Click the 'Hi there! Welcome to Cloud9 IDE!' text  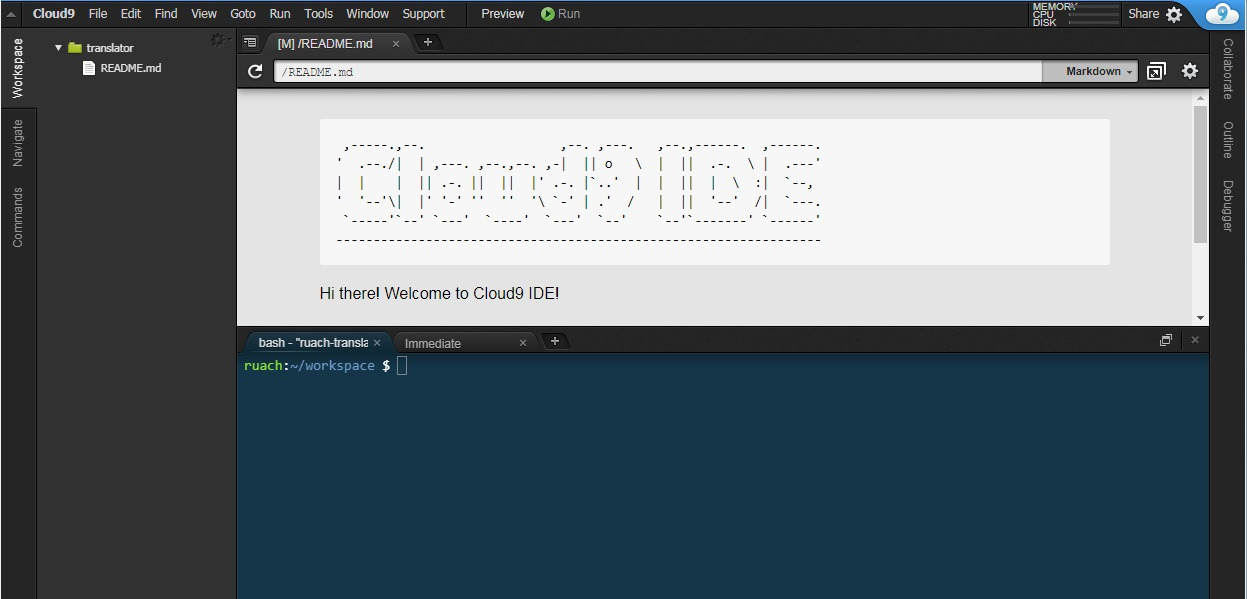pyautogui.click(x=439, y=293)
